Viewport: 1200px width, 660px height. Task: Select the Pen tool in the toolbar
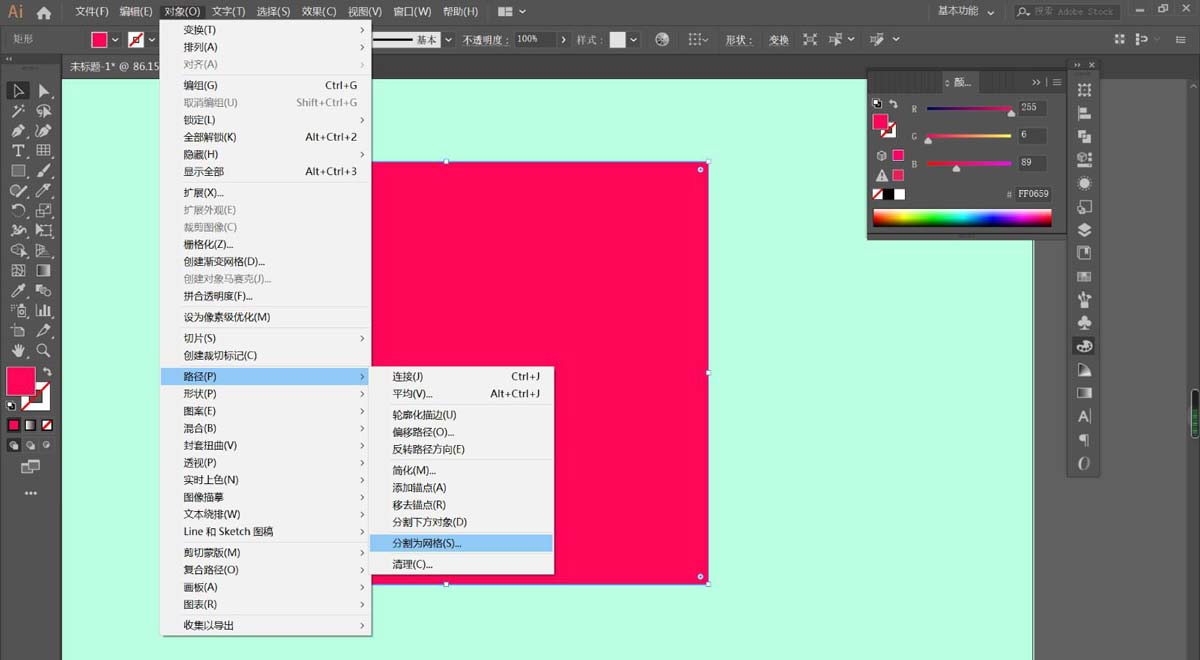18,130
